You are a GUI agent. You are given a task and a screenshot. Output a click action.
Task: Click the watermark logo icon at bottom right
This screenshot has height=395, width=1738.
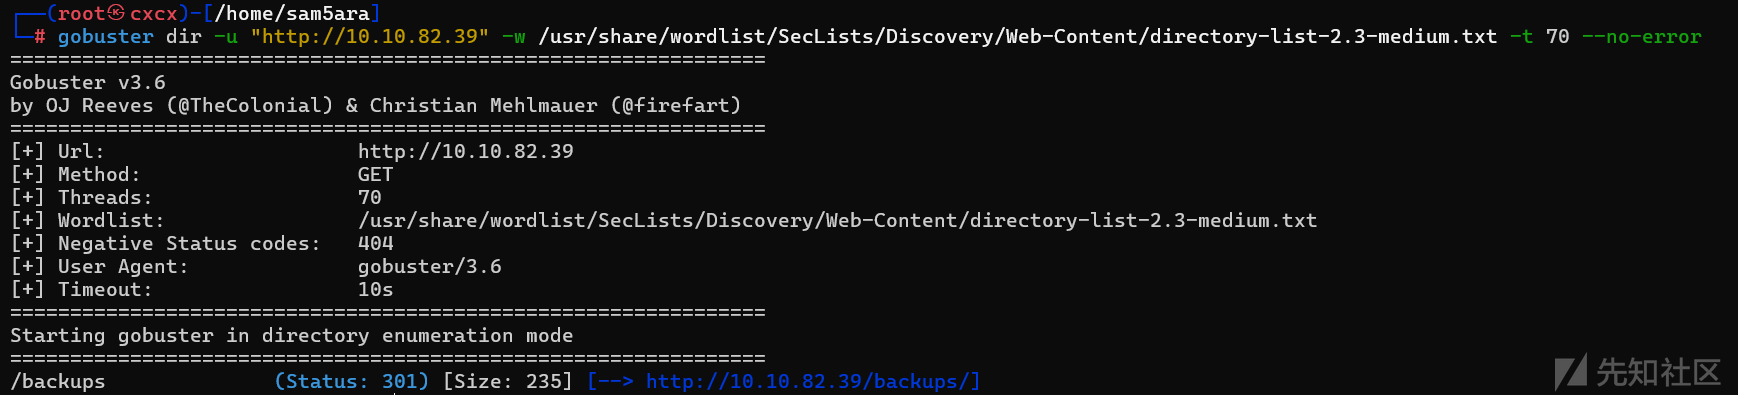point(1571,372)
